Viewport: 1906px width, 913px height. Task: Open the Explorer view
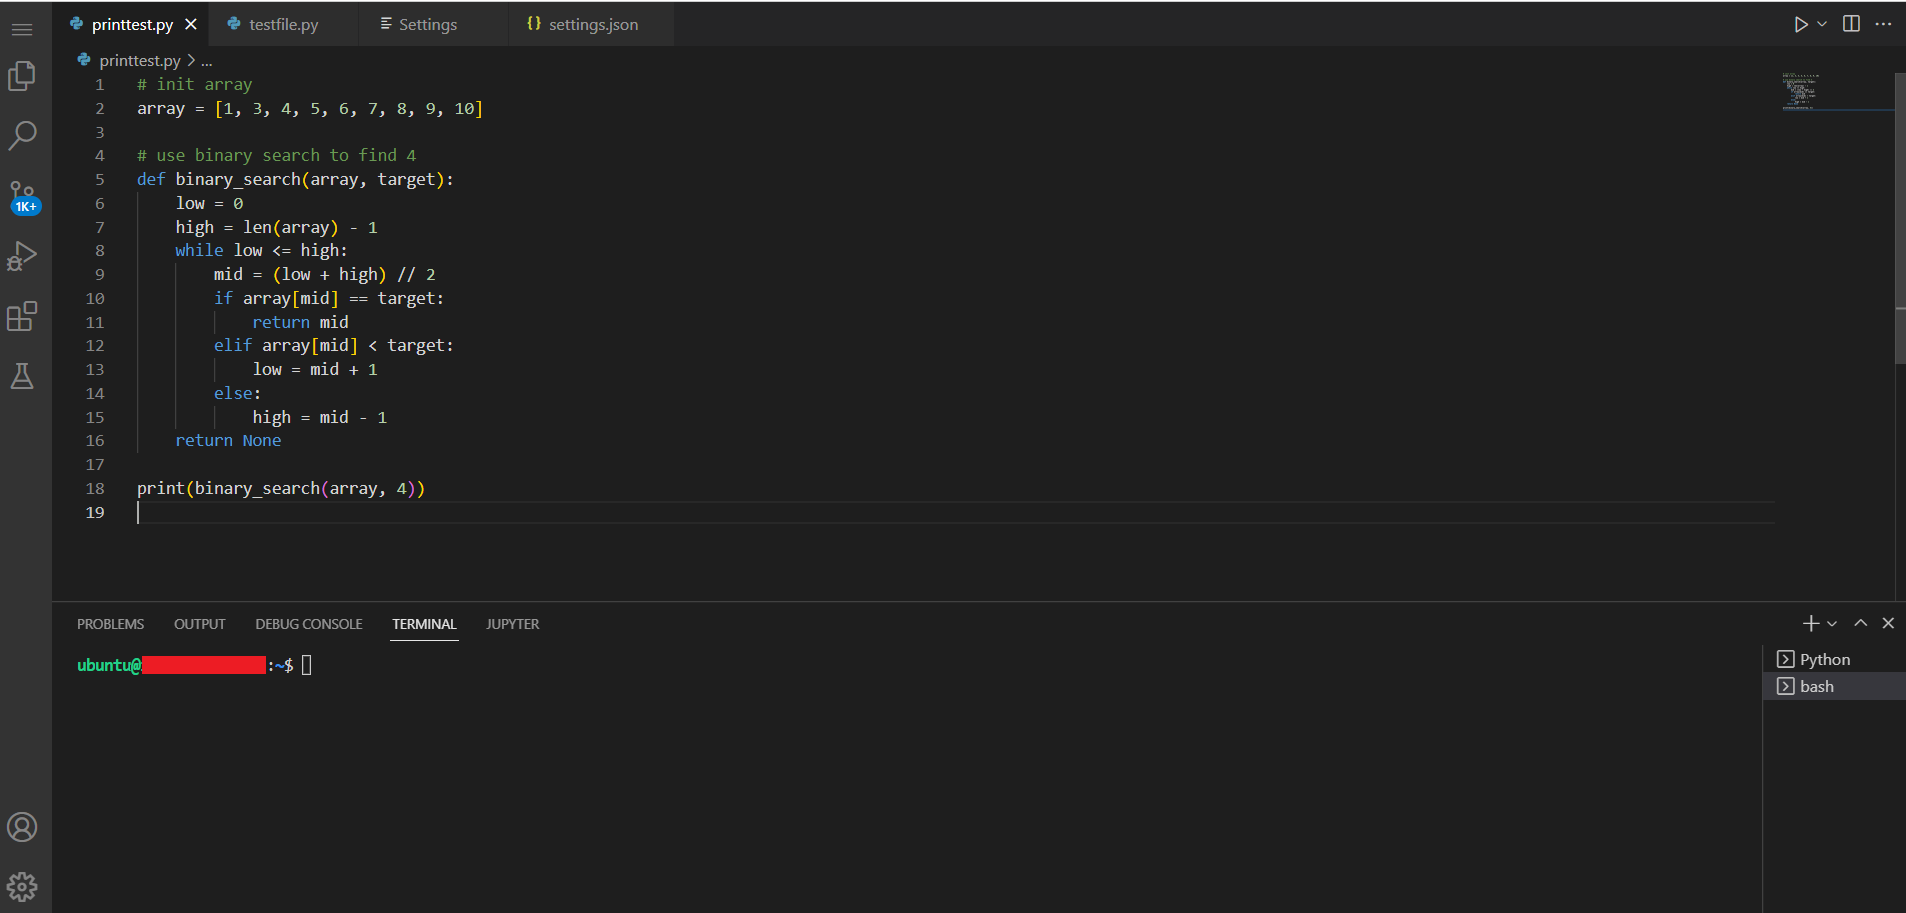pos(22,77)
